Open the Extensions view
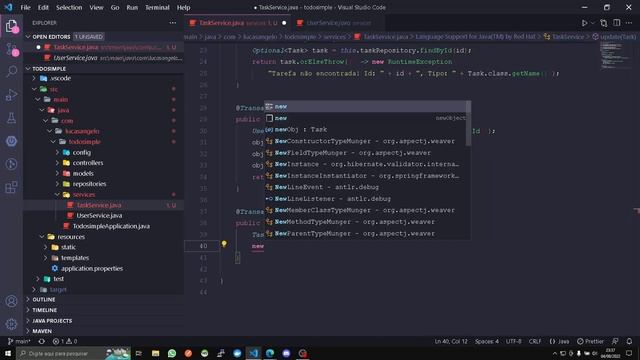640x360 pixels. [11, 187]
